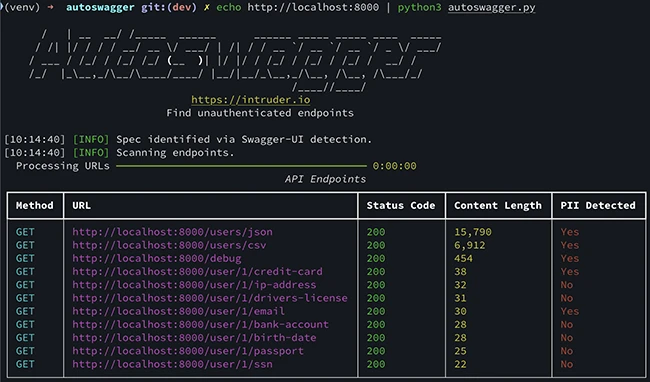Click PII 'Yes' in the email row
This screenshot has width=650, height=382.
pyautogui.click(x=570, y=312)
